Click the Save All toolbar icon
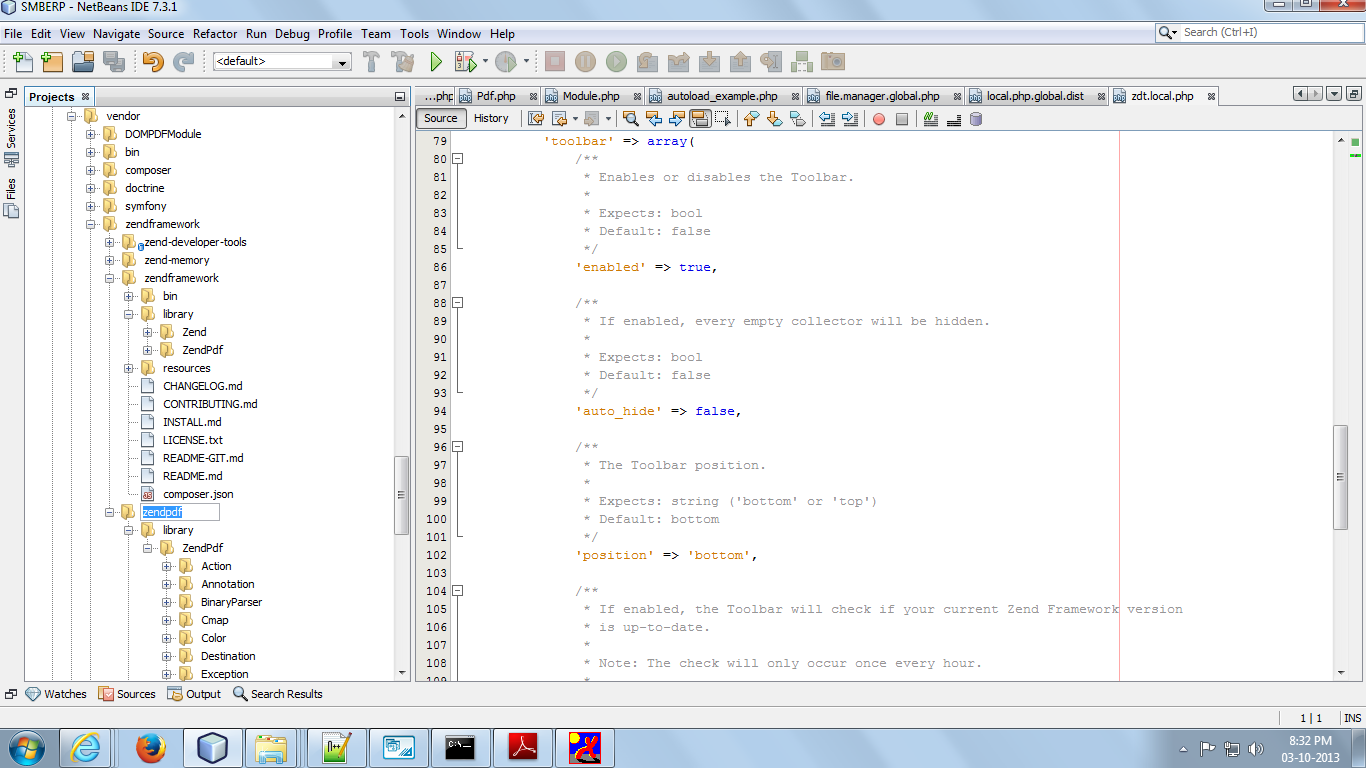This screenshot has height=768, width=1366. click(113, 62)
